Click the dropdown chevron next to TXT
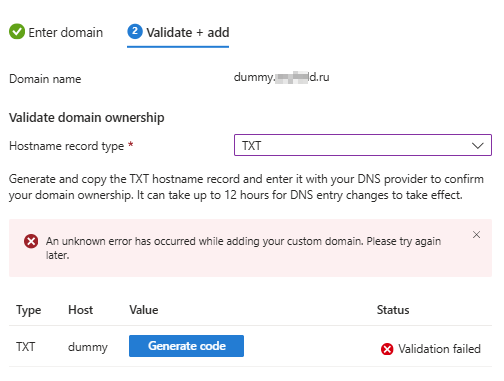 477,146
